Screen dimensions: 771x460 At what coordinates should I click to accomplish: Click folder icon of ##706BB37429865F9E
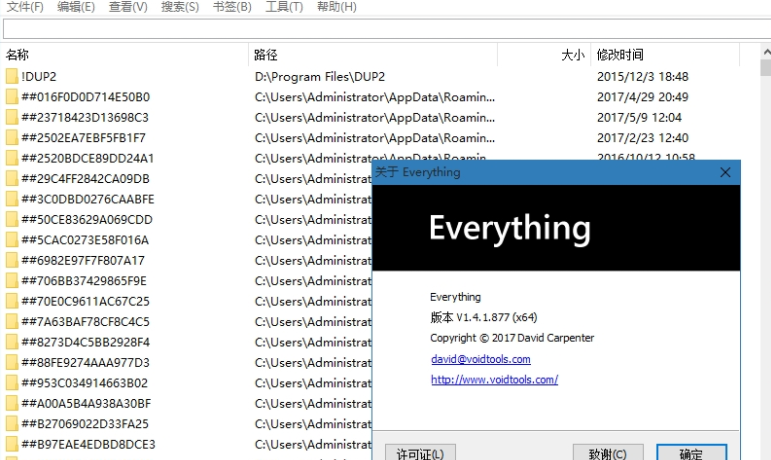pyautogui.click(x=12, y=281)
